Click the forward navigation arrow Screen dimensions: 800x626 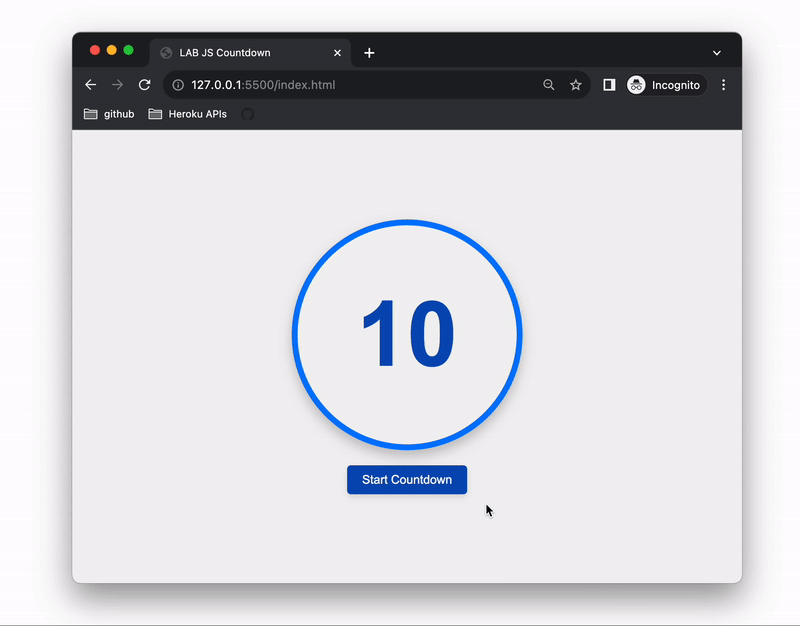(118, 85)
